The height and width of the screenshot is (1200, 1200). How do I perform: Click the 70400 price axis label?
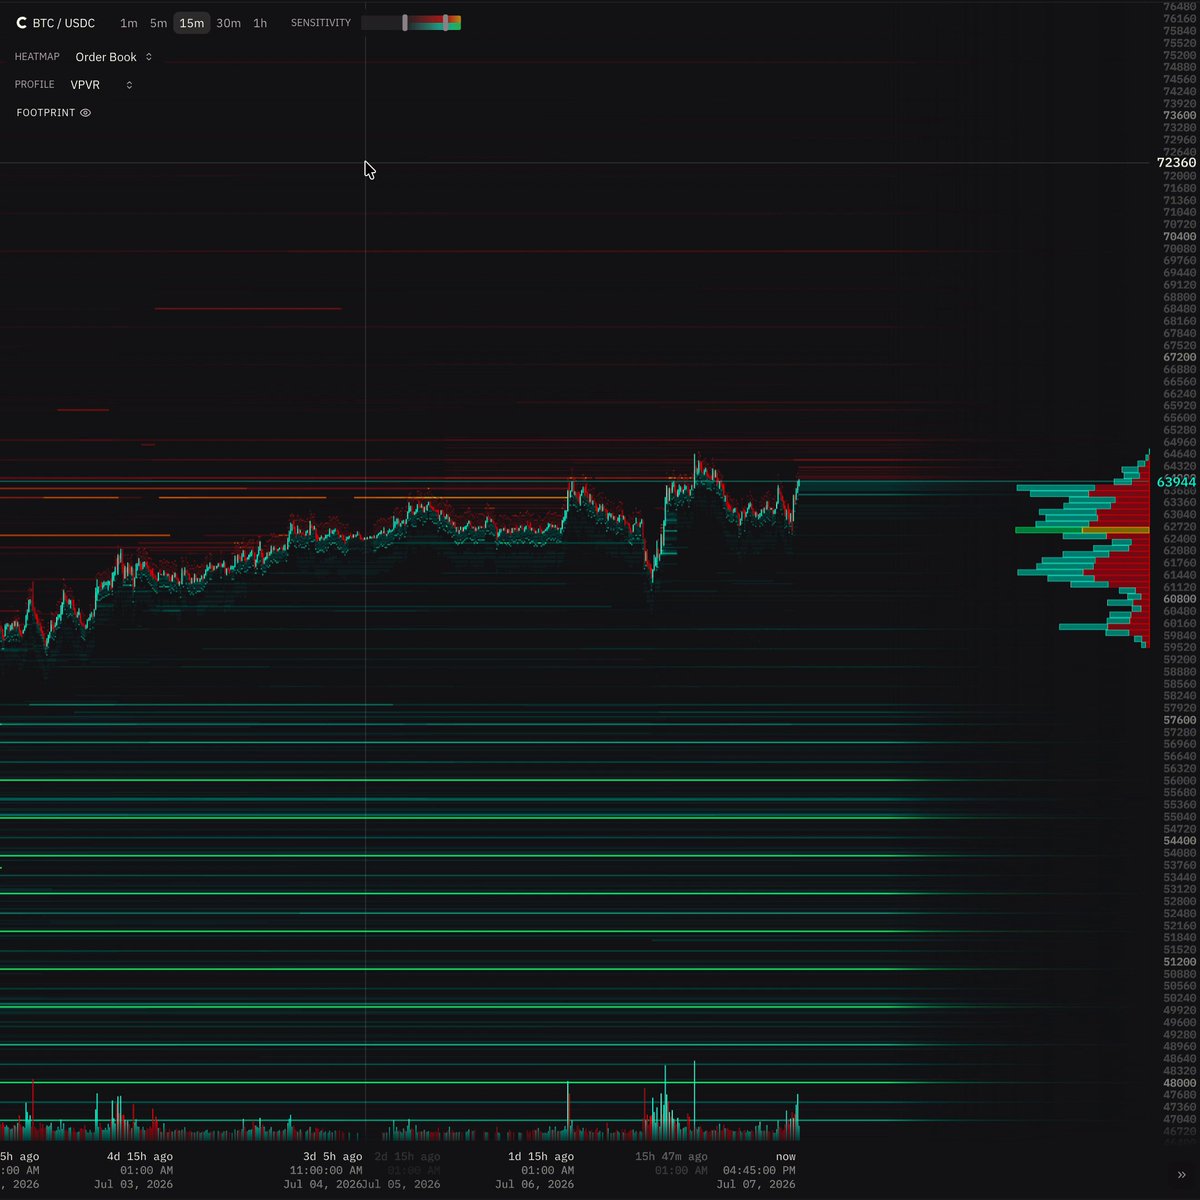1180,237
